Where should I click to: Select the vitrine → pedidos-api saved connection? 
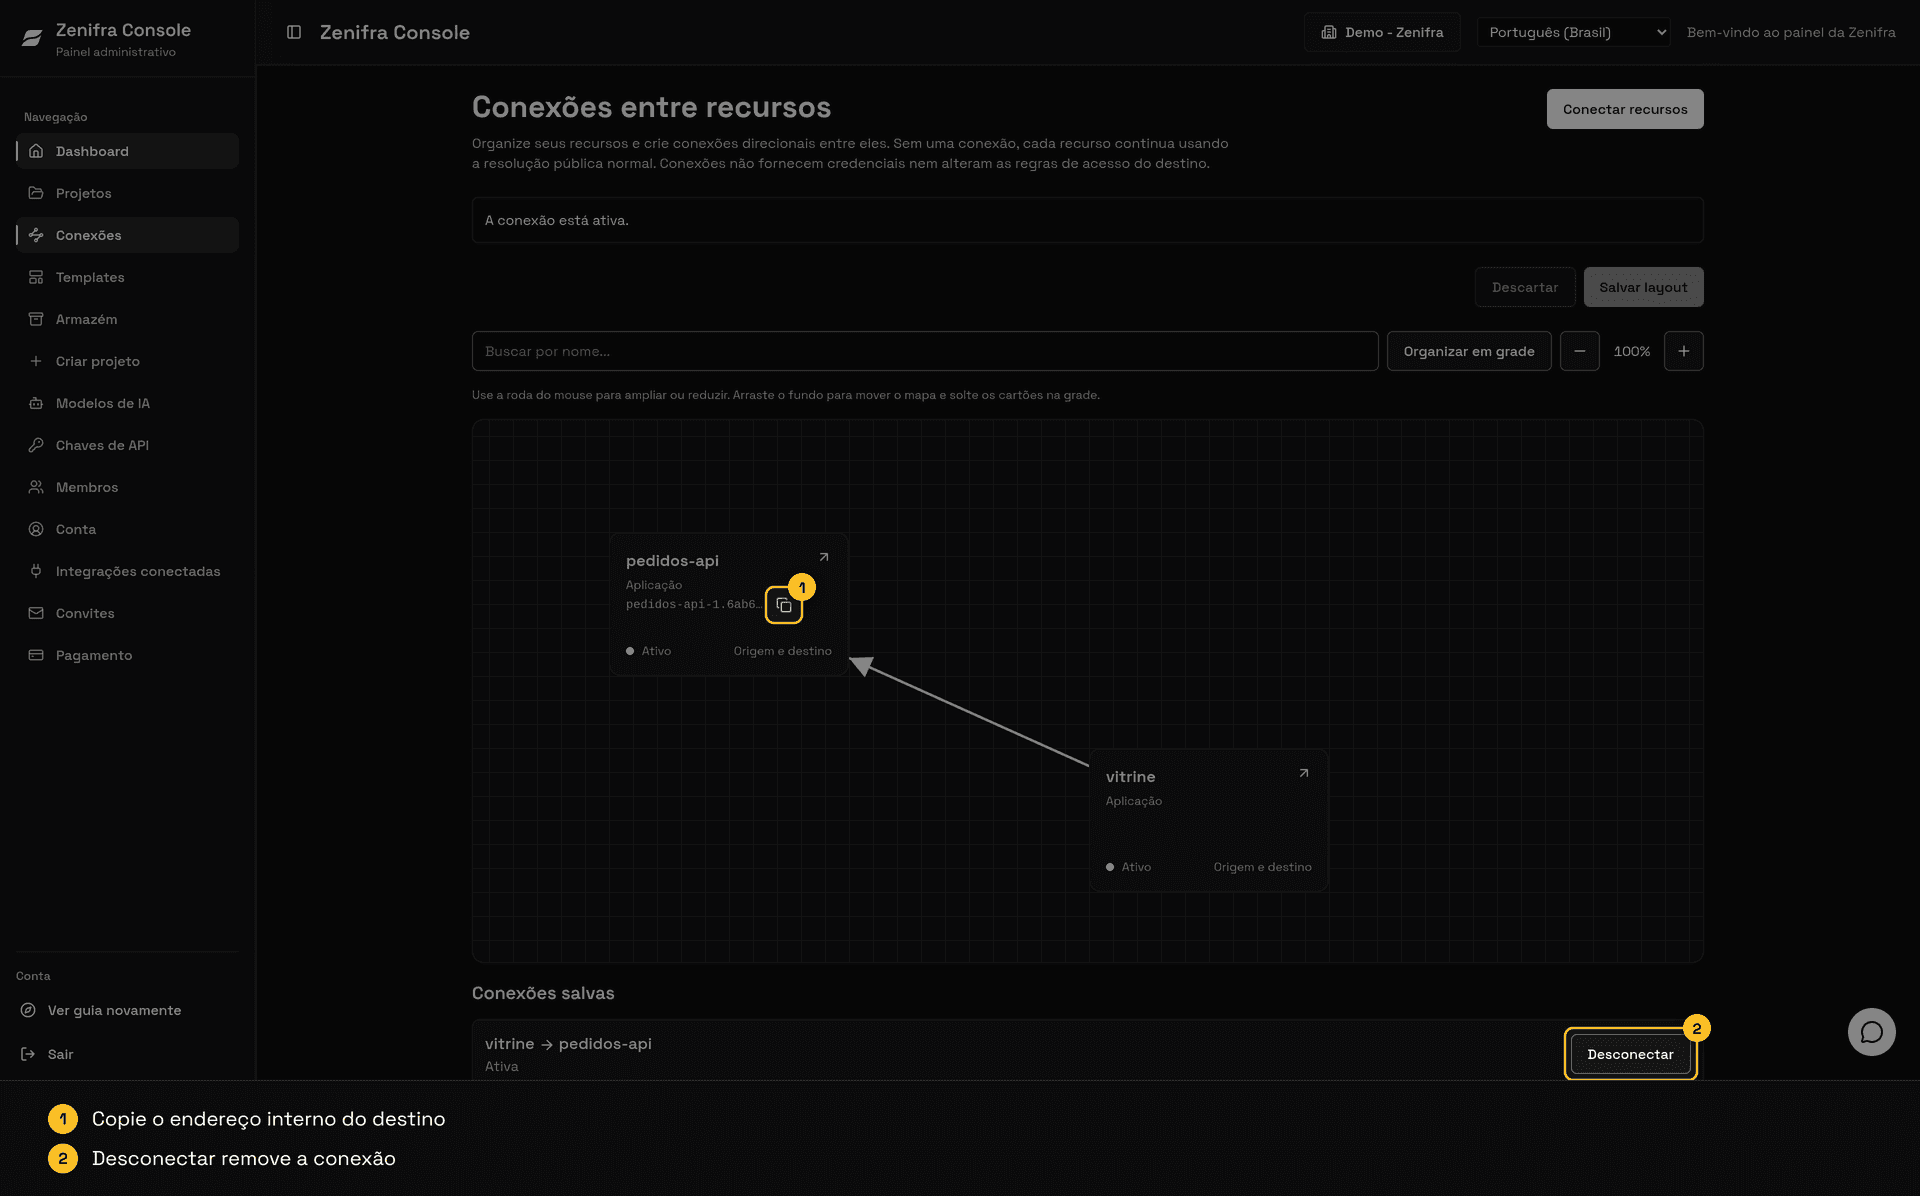click(568, 1044)
